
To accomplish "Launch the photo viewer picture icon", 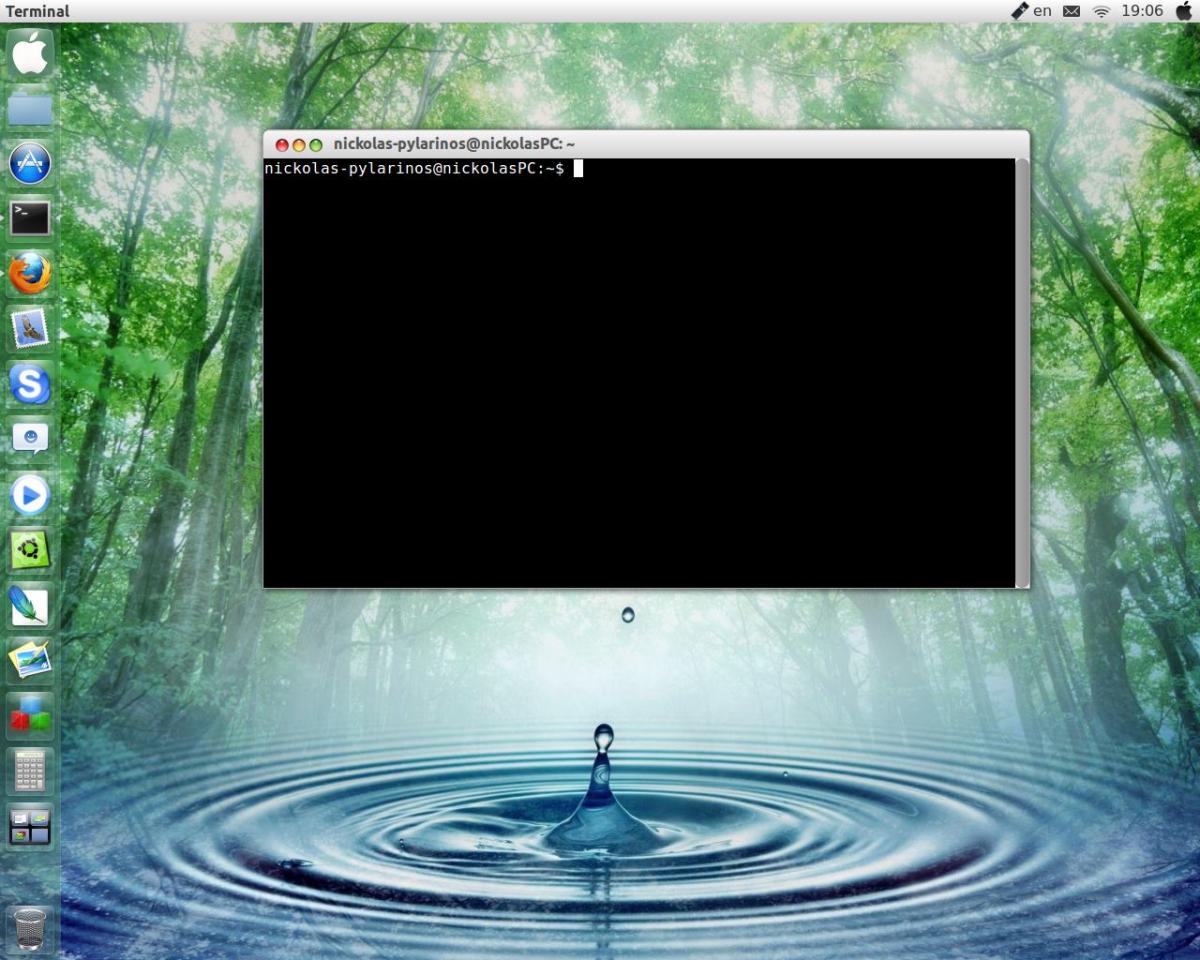I will tap(30, 660).
